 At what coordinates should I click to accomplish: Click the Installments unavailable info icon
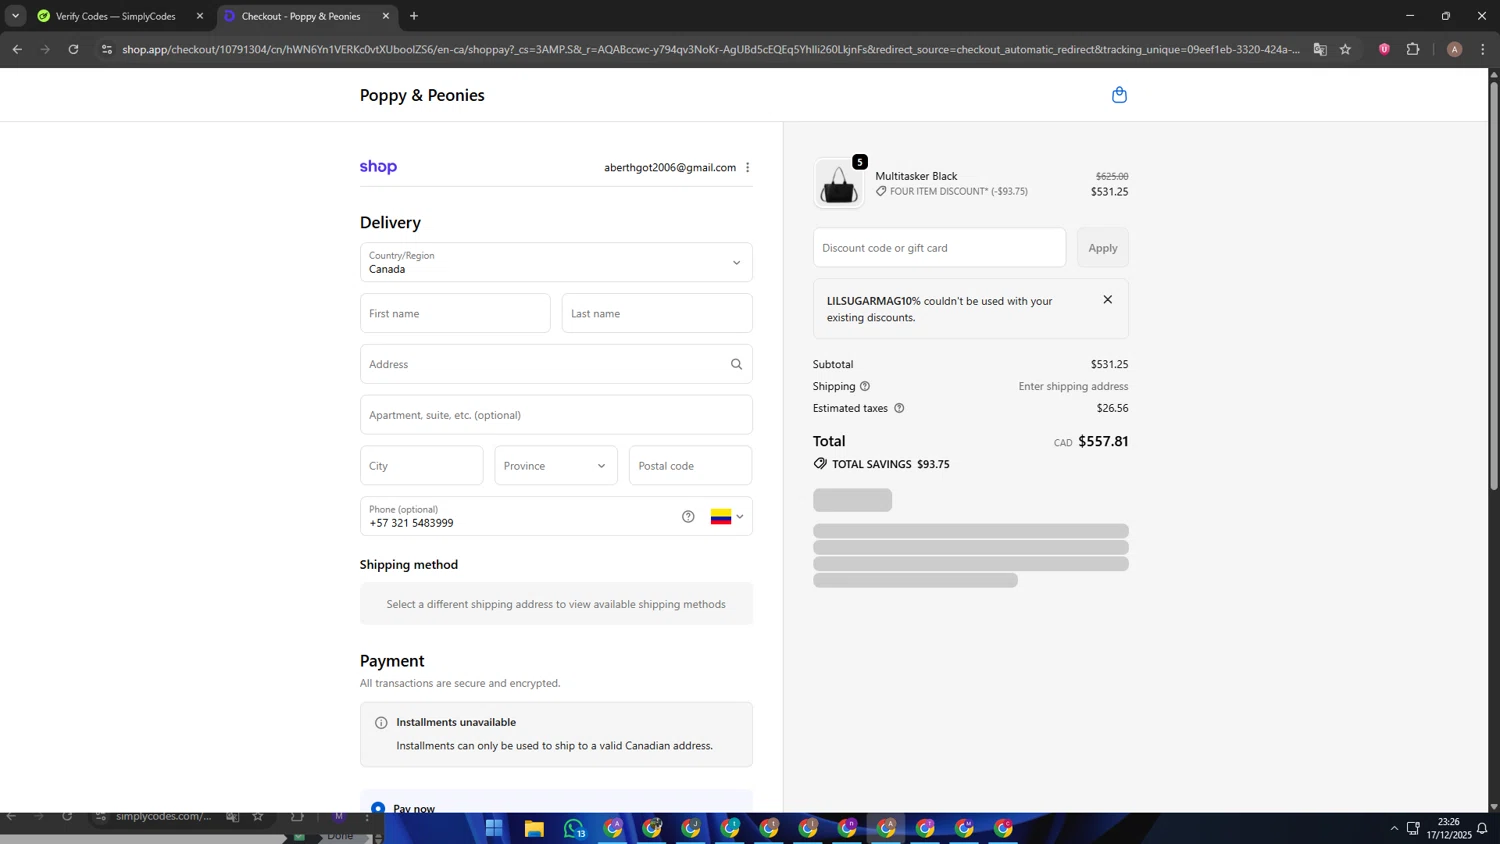pyautogui.click(x=381, y=722)
